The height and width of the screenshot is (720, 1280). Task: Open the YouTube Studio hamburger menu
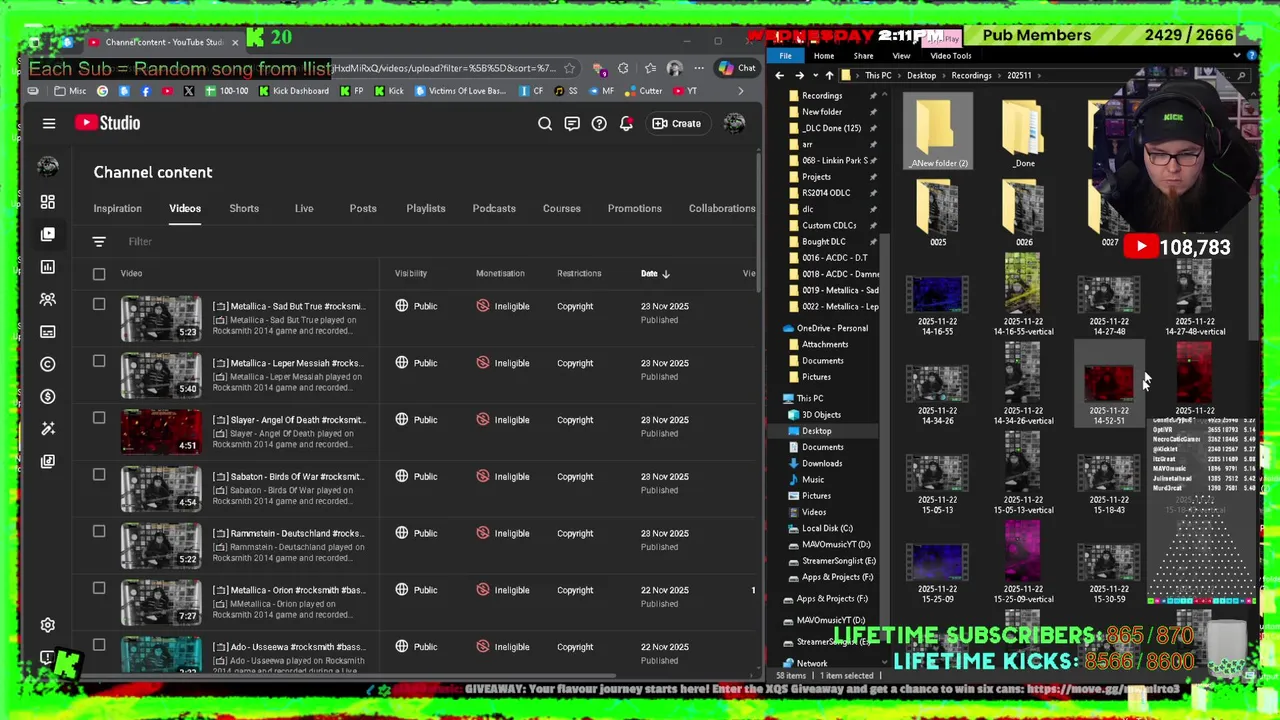49,123
